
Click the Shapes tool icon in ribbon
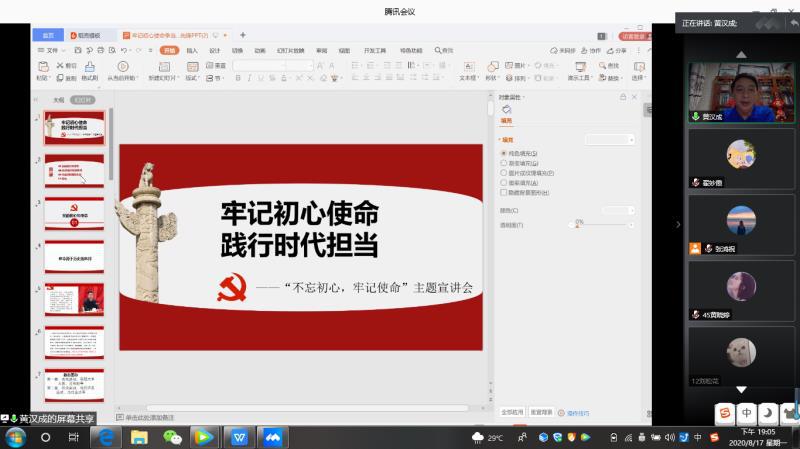(491, 67)
